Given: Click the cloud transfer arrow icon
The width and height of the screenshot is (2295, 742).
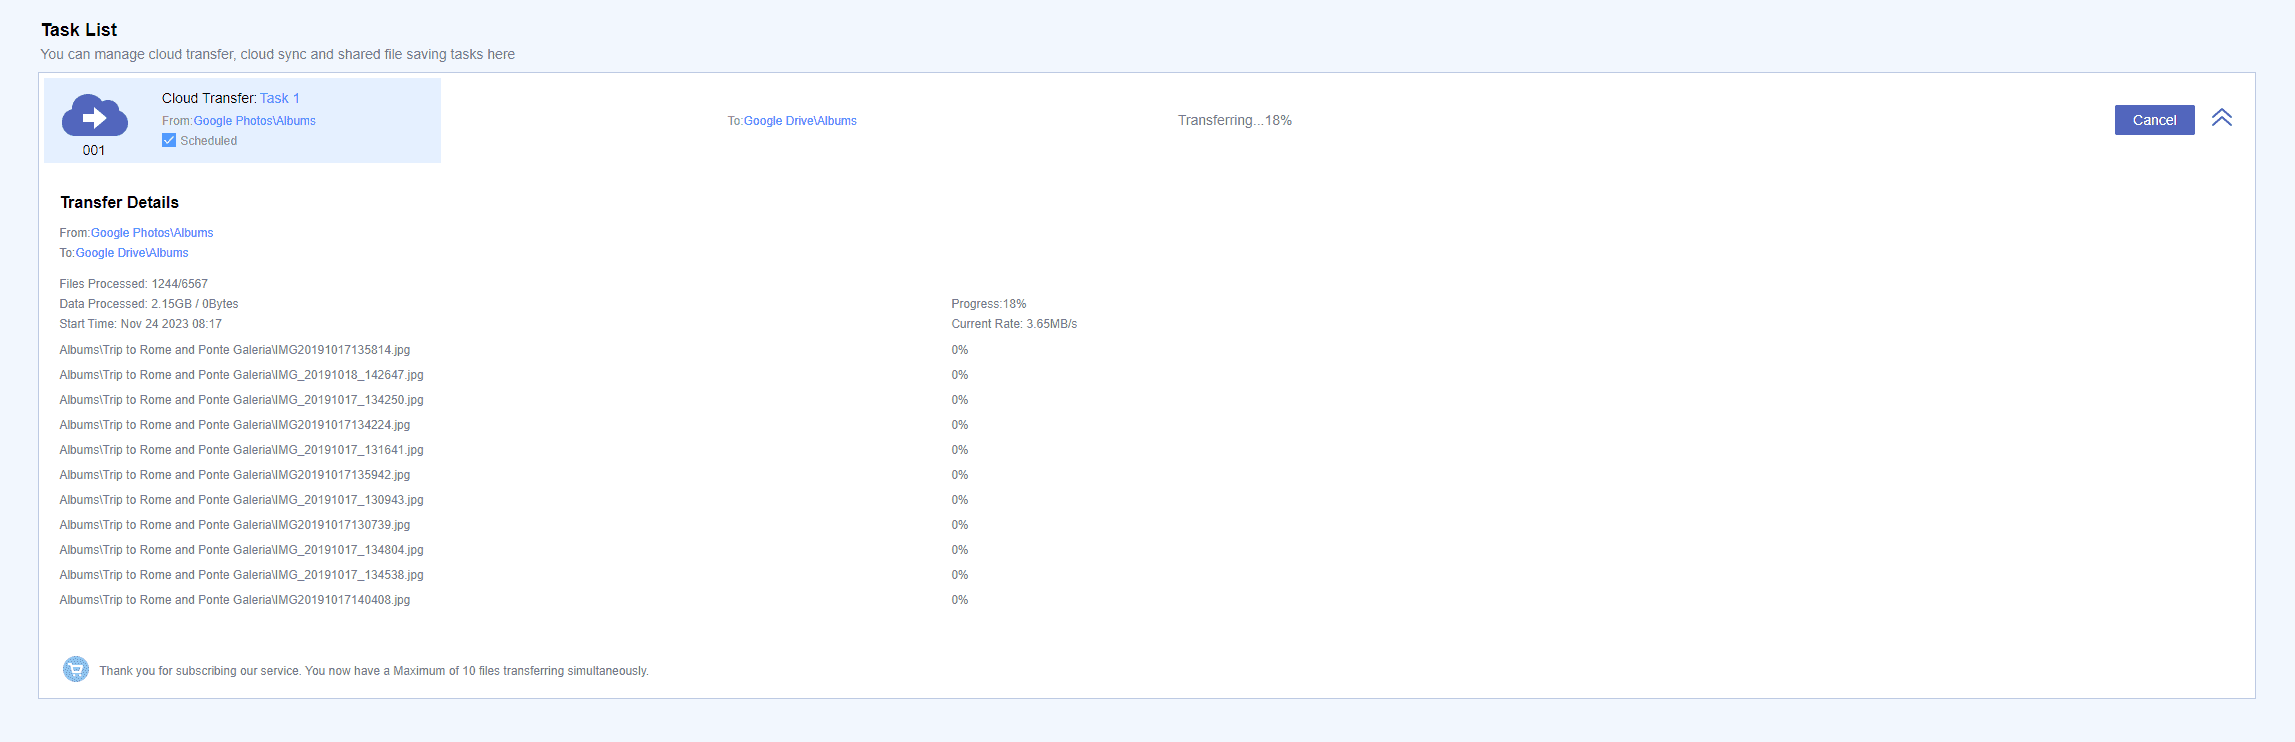Looking at the screenshot, I should click(x=94, y=117).
